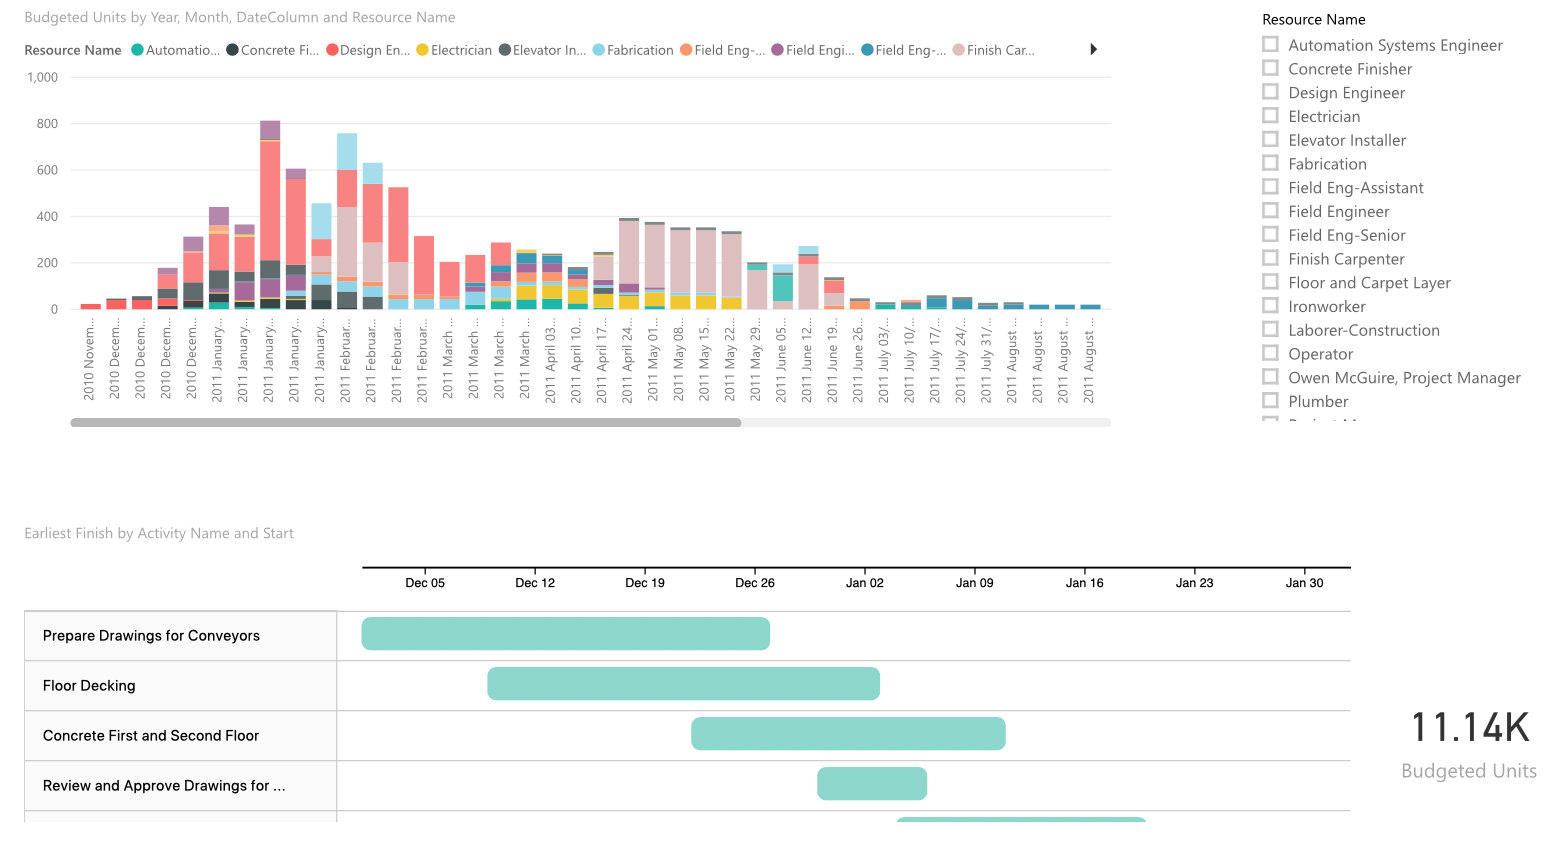Check Owen McGuire, Project Manager checkbox

pos(1270,377)
